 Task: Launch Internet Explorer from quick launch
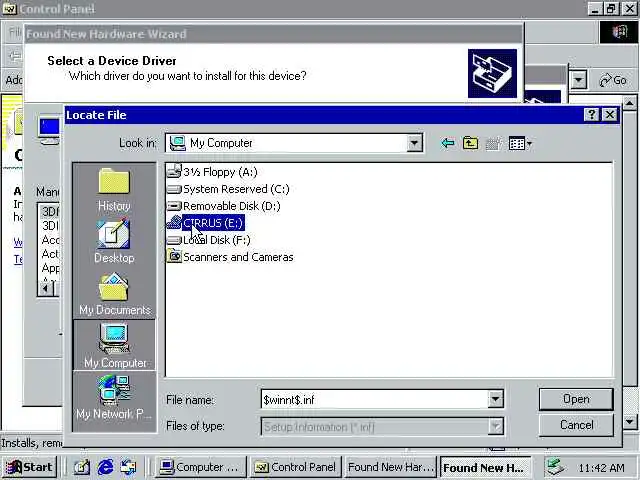(105, 467)
